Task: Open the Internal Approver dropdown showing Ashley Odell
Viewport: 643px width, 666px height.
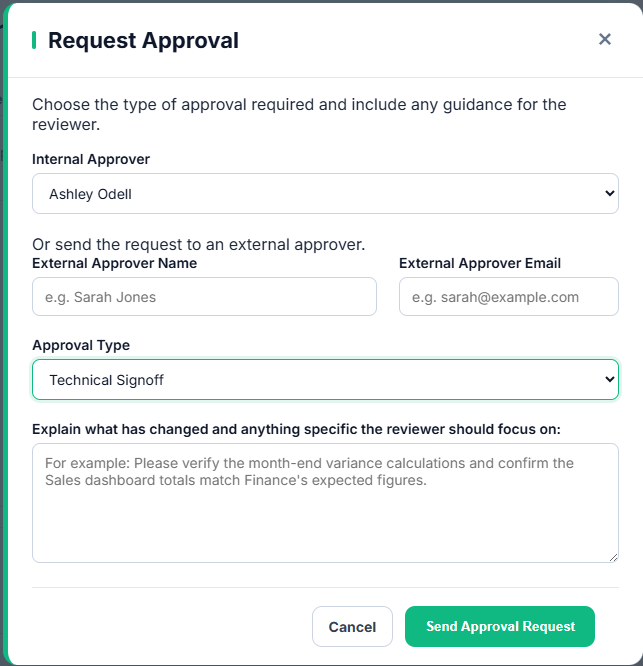Action: coord(325,194)
